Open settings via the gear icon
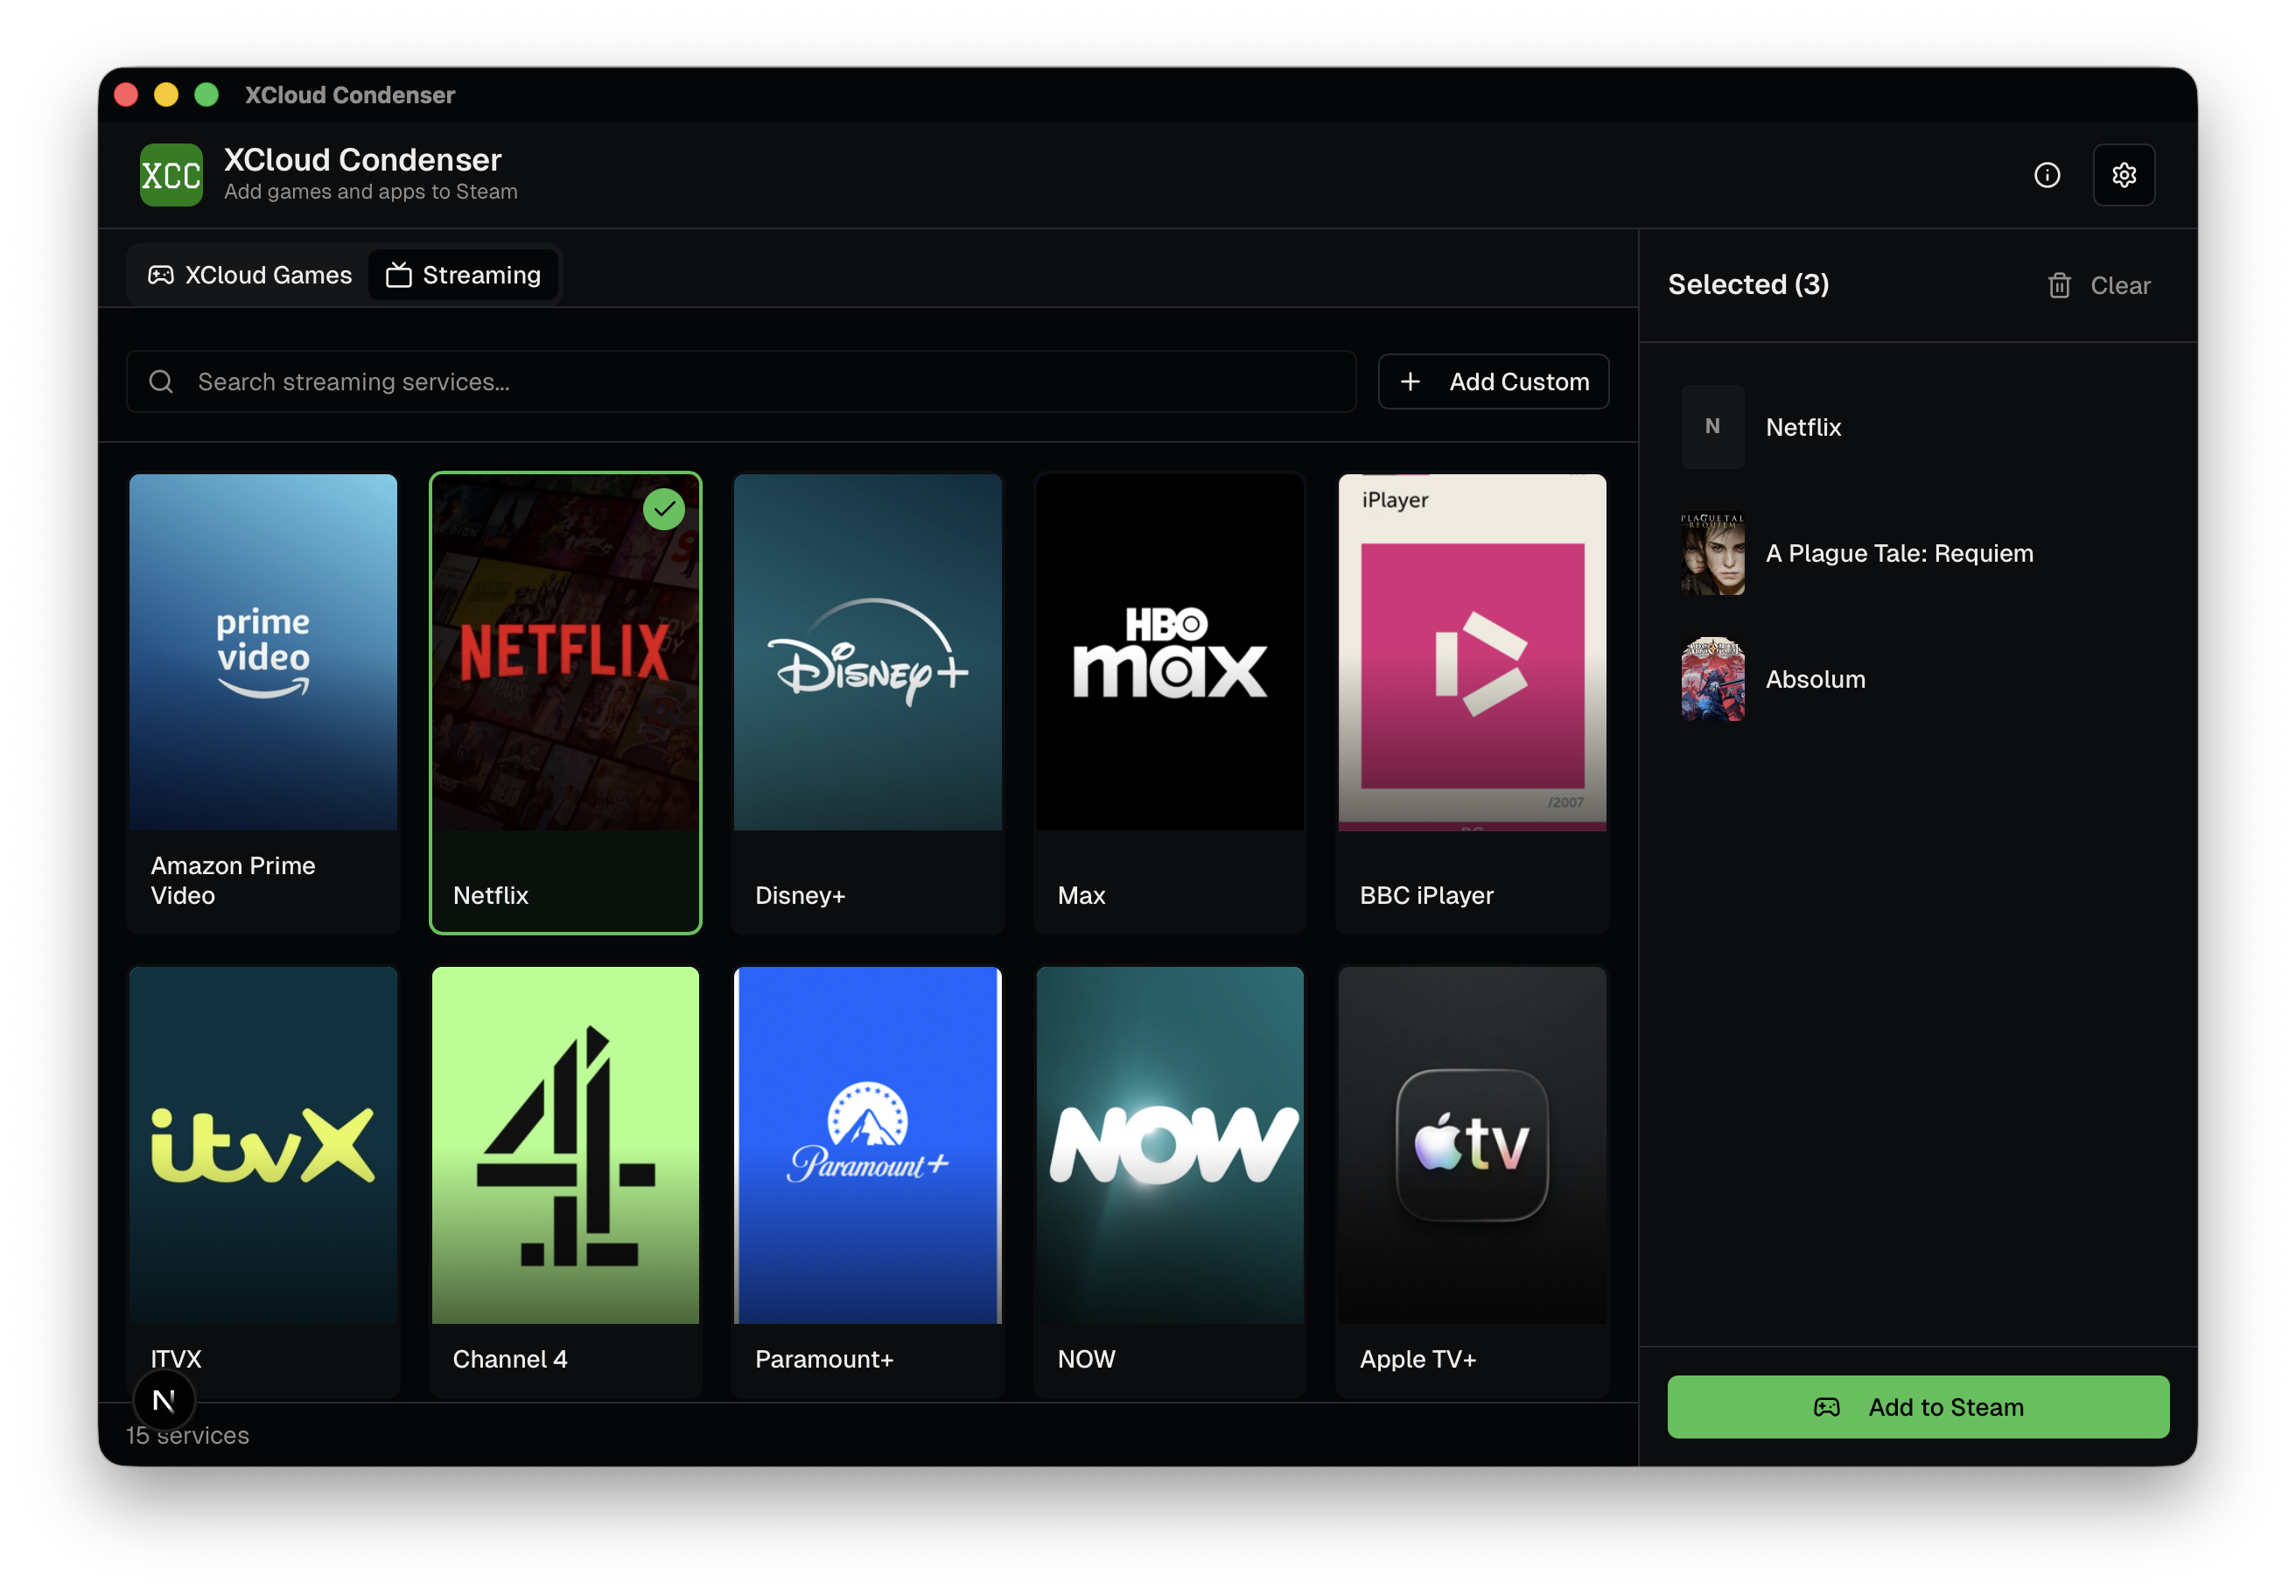This screenshot has height=1596, width=2296. pyautogui.click(x=2123, y=175)
